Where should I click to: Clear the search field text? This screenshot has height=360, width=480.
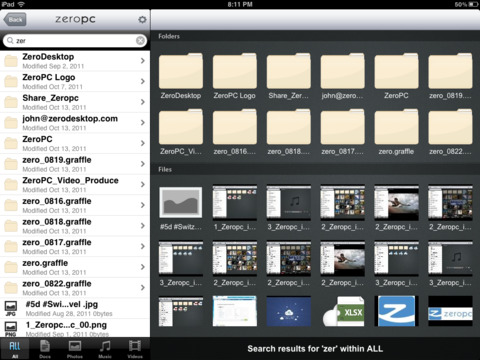[141, 41]
